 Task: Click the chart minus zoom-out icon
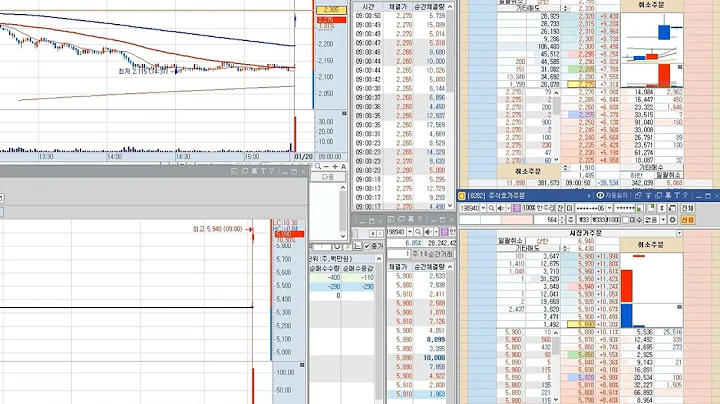326,167
